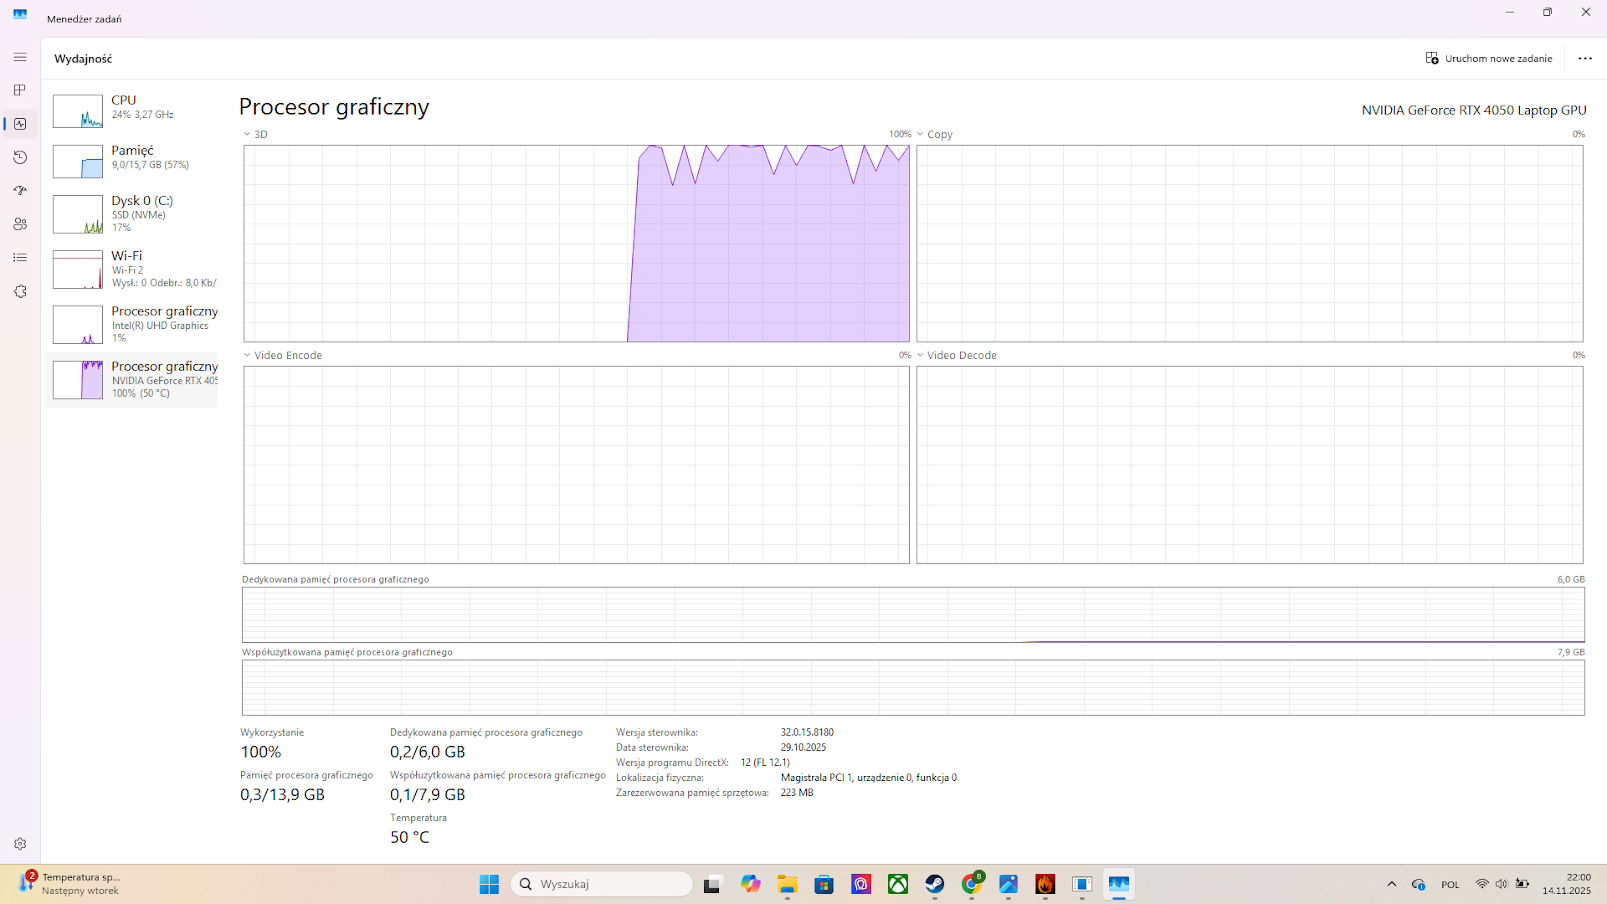Open the three-dot more options menu

click(1585, 58)
